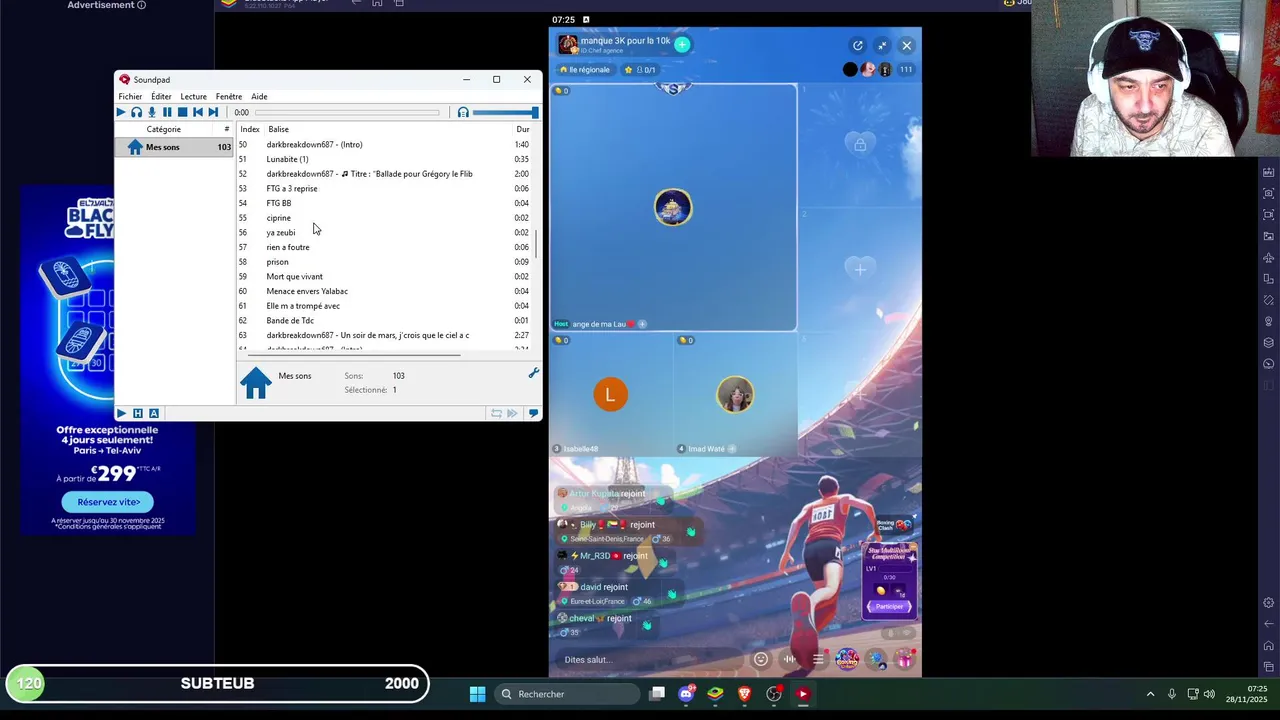Pause playback in Soundpad
The width and height of the screenshot is (1280, 720).
[x=167, y=112]
